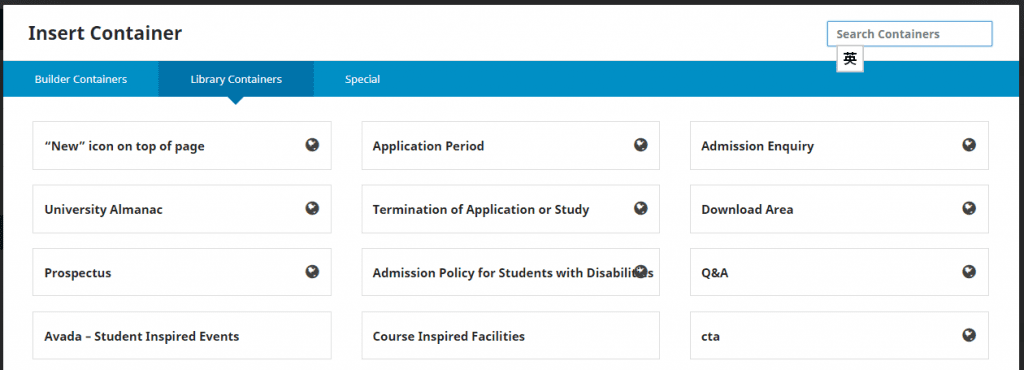1024x370 pixels.
Task: Click globe icon on University Almanac card
Action: 312,208
